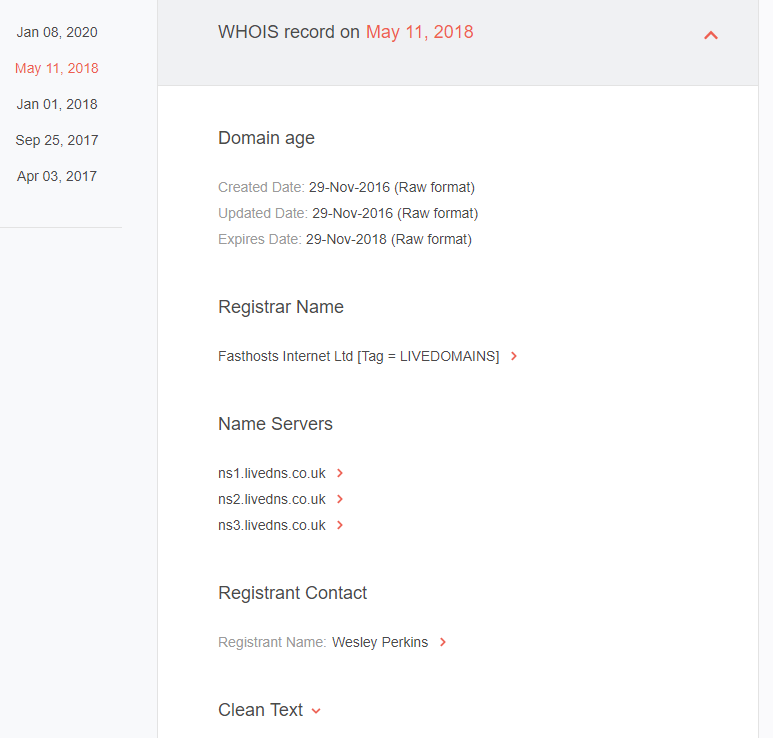Open the ns3.livedns.co.uk name server link
Viewport: 773px width, 738px height.
point(272,525)
